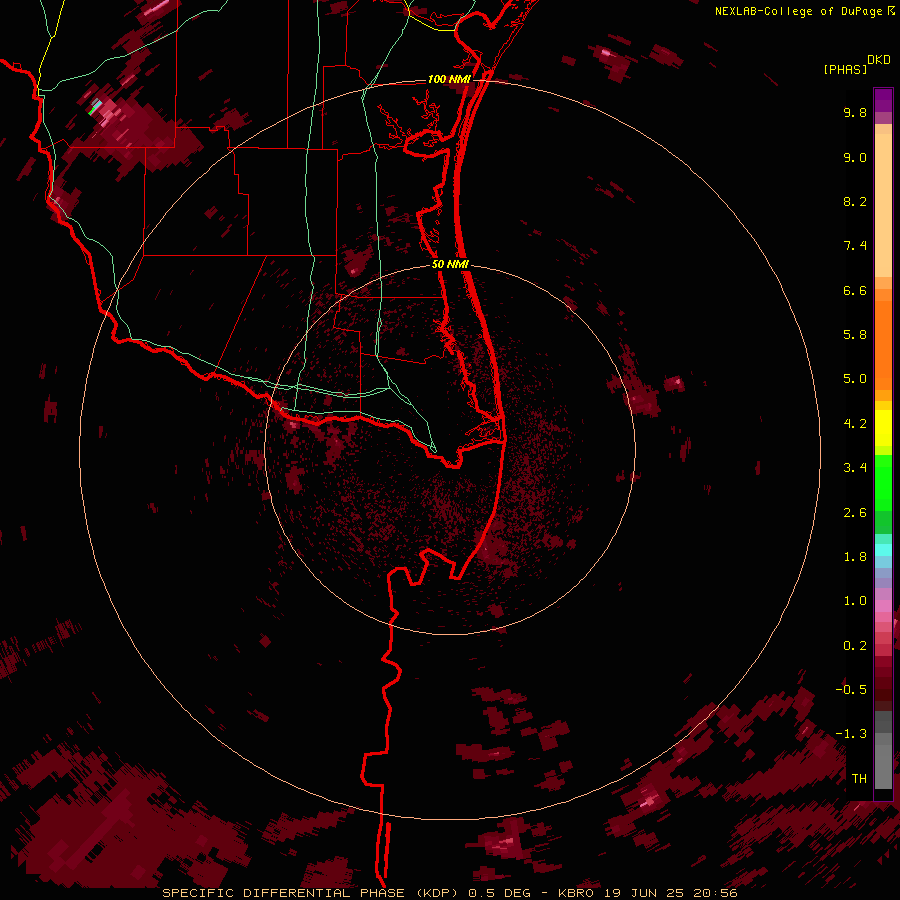Click the 4.2 scale value

(855, 424)
